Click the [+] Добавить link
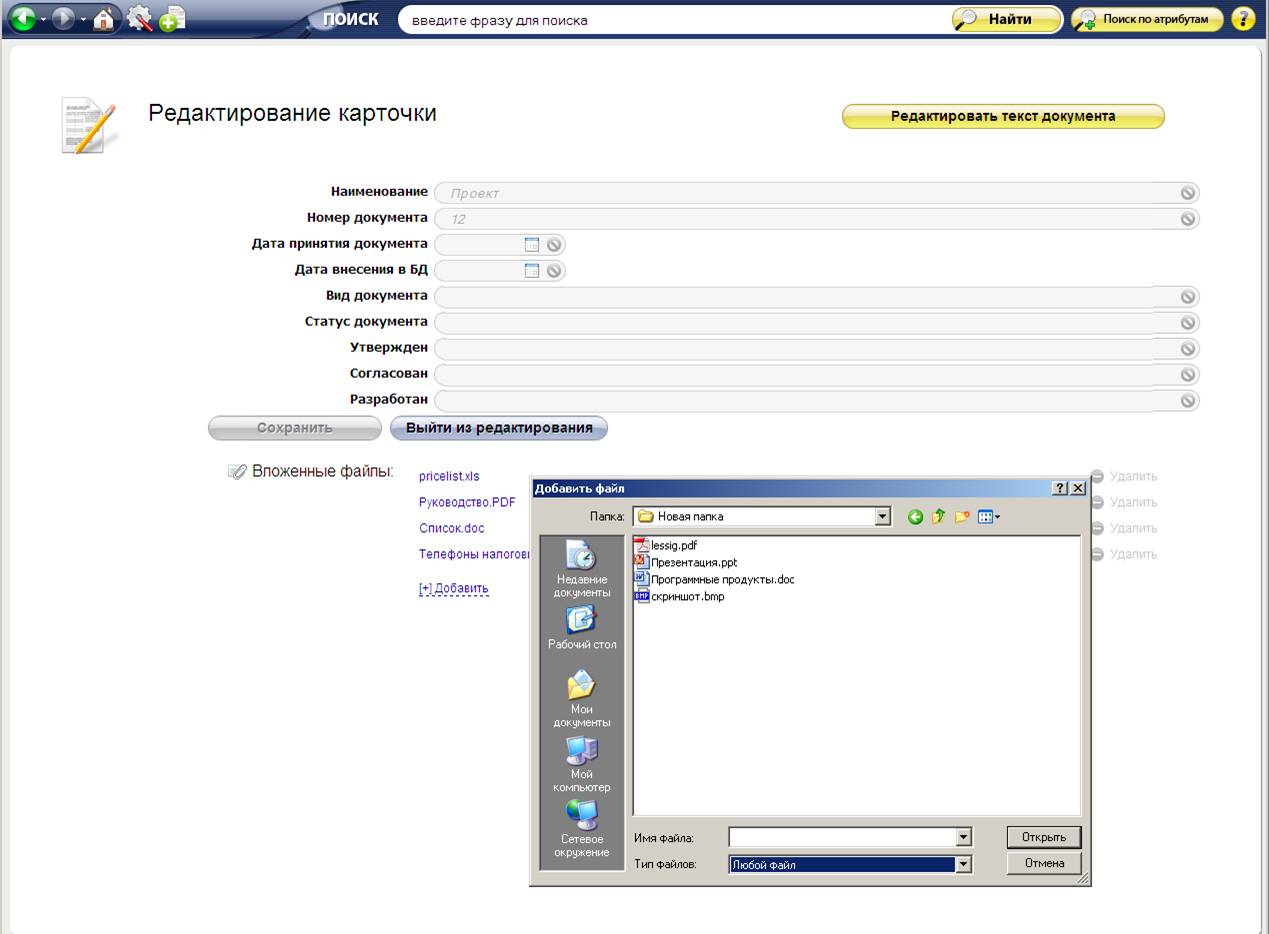Image resolution: width=1269 pixels, height=934 pixels. tap(454, 588)
